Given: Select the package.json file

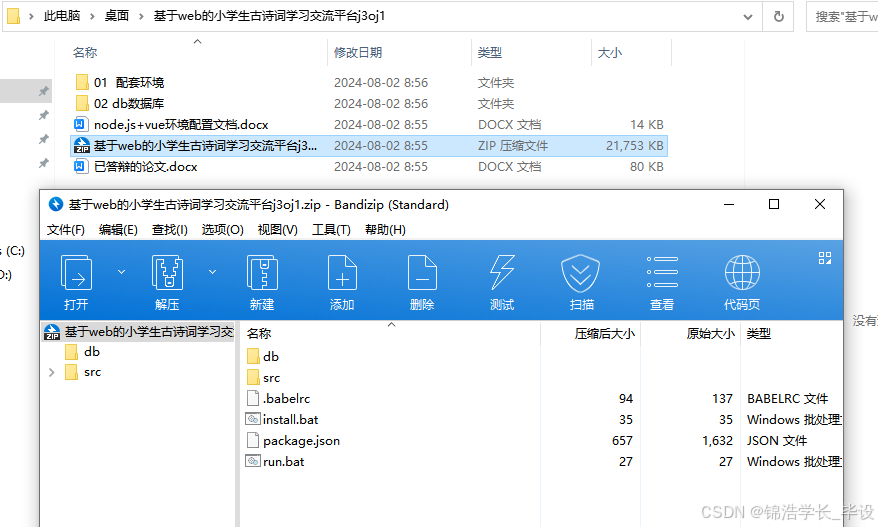Looking at the screenshot, I should point(293,441).
